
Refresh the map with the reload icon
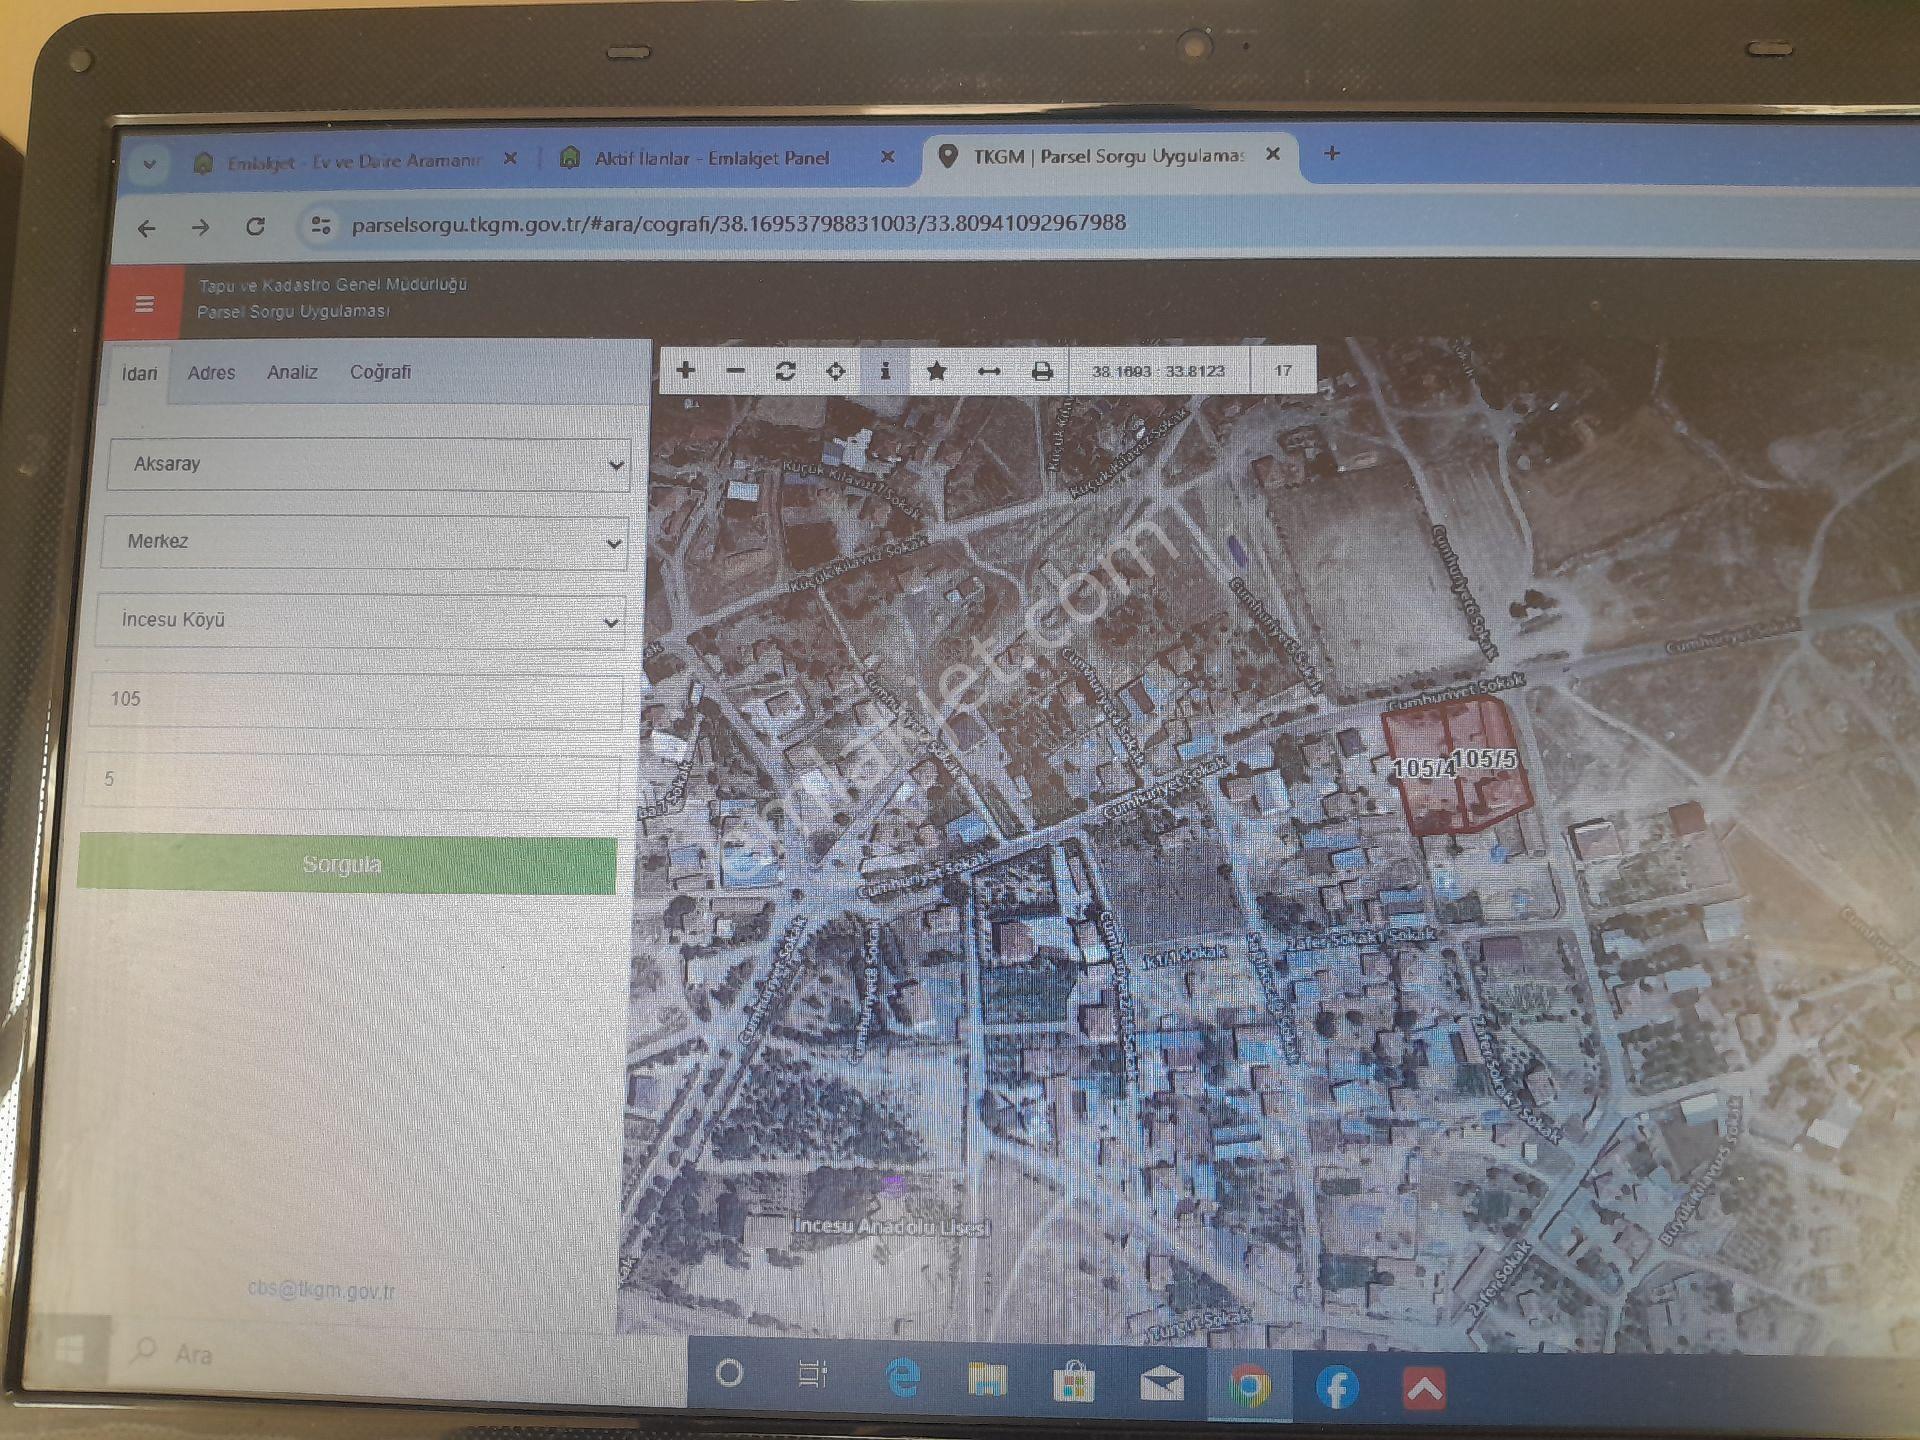(785, 371)
